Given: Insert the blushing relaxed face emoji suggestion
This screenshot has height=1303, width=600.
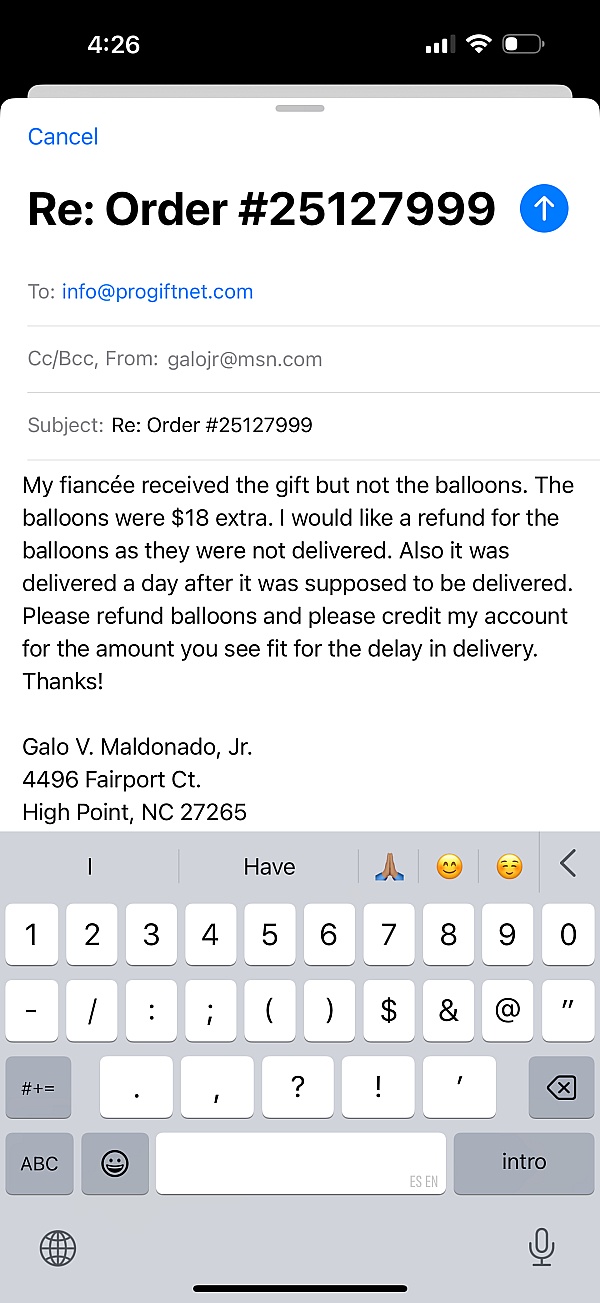Looking at the screenshot, I should point(510,867).
